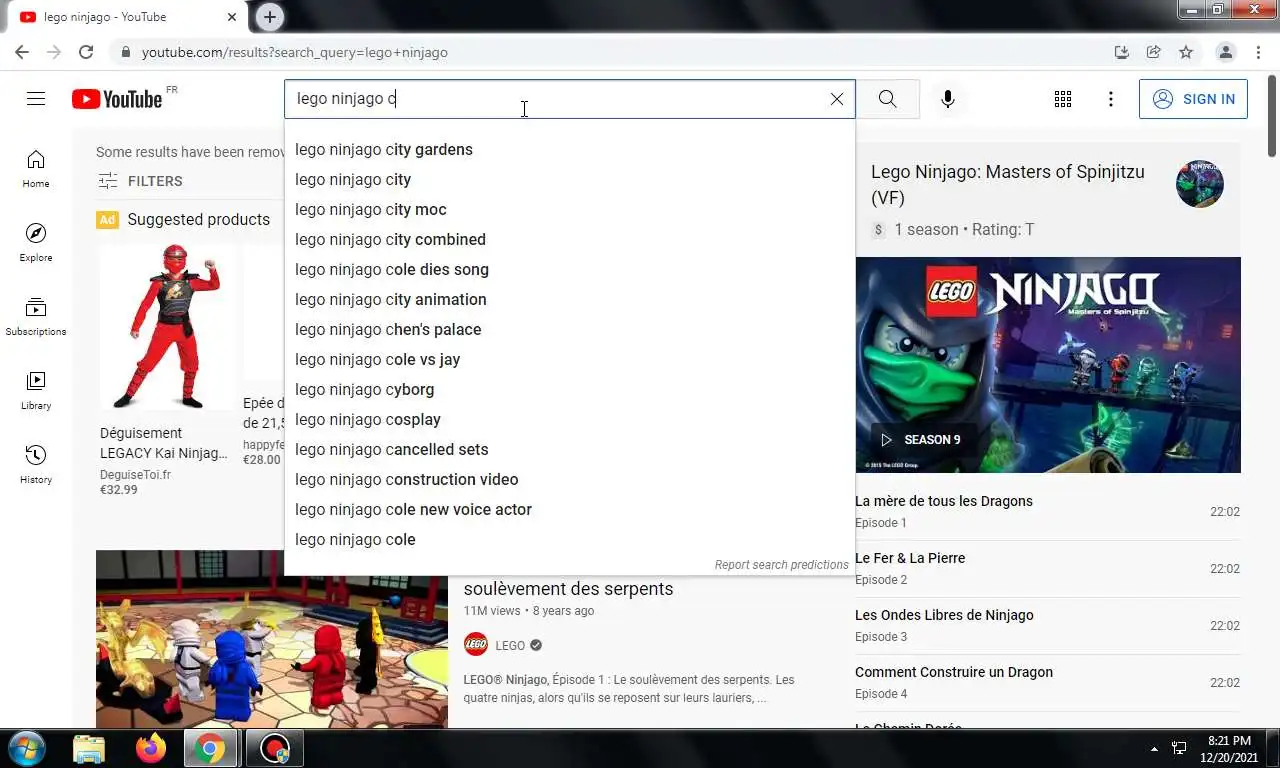Choose suggestion 'lego ninjago cosplay'
This screenshot has width=1280, height=768.
570,420
